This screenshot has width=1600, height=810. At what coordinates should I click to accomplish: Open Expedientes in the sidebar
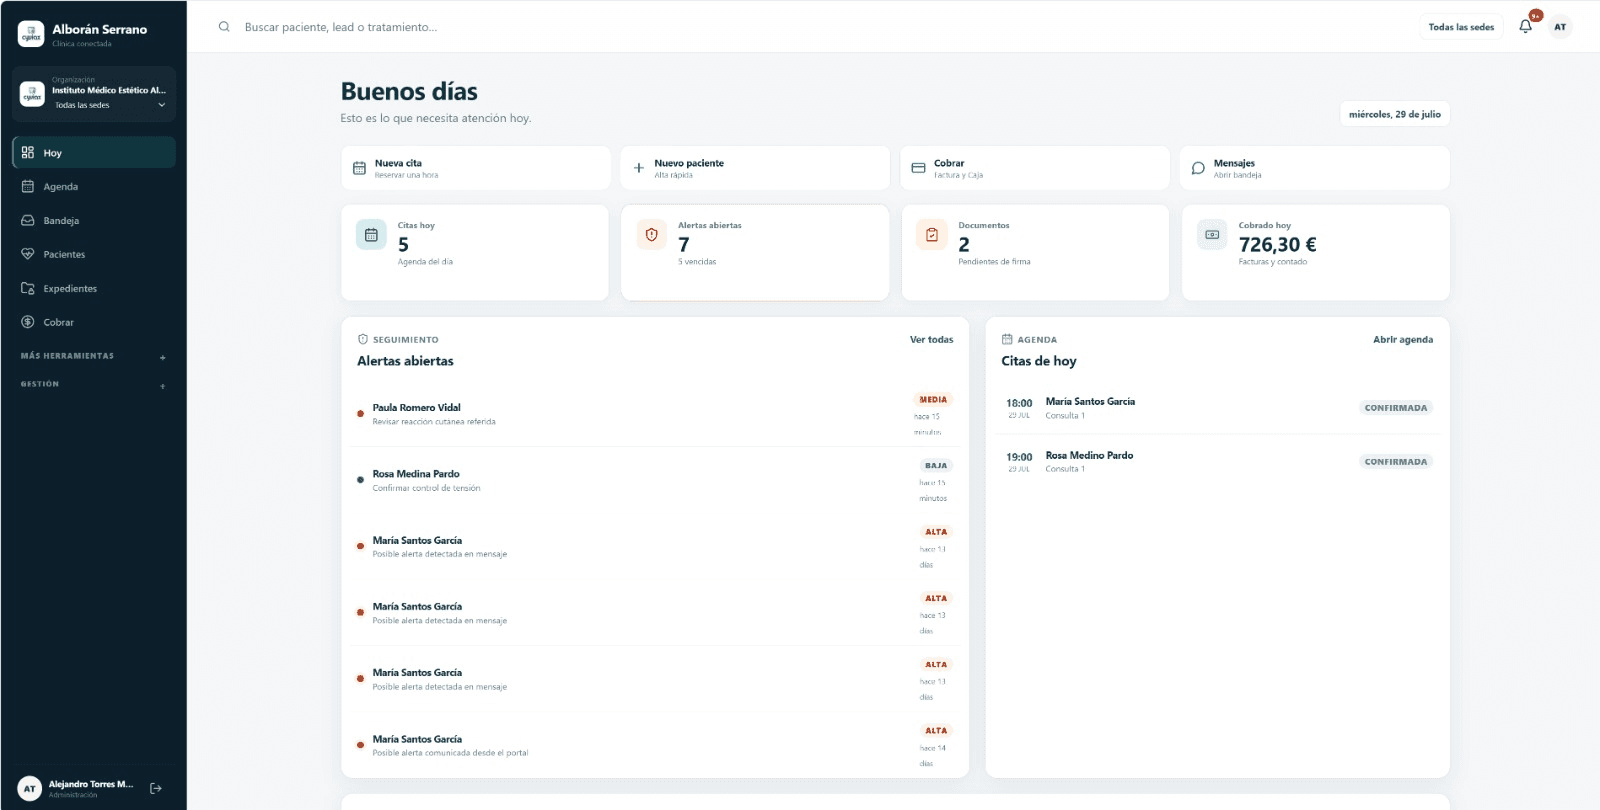[x=94, y=289]
